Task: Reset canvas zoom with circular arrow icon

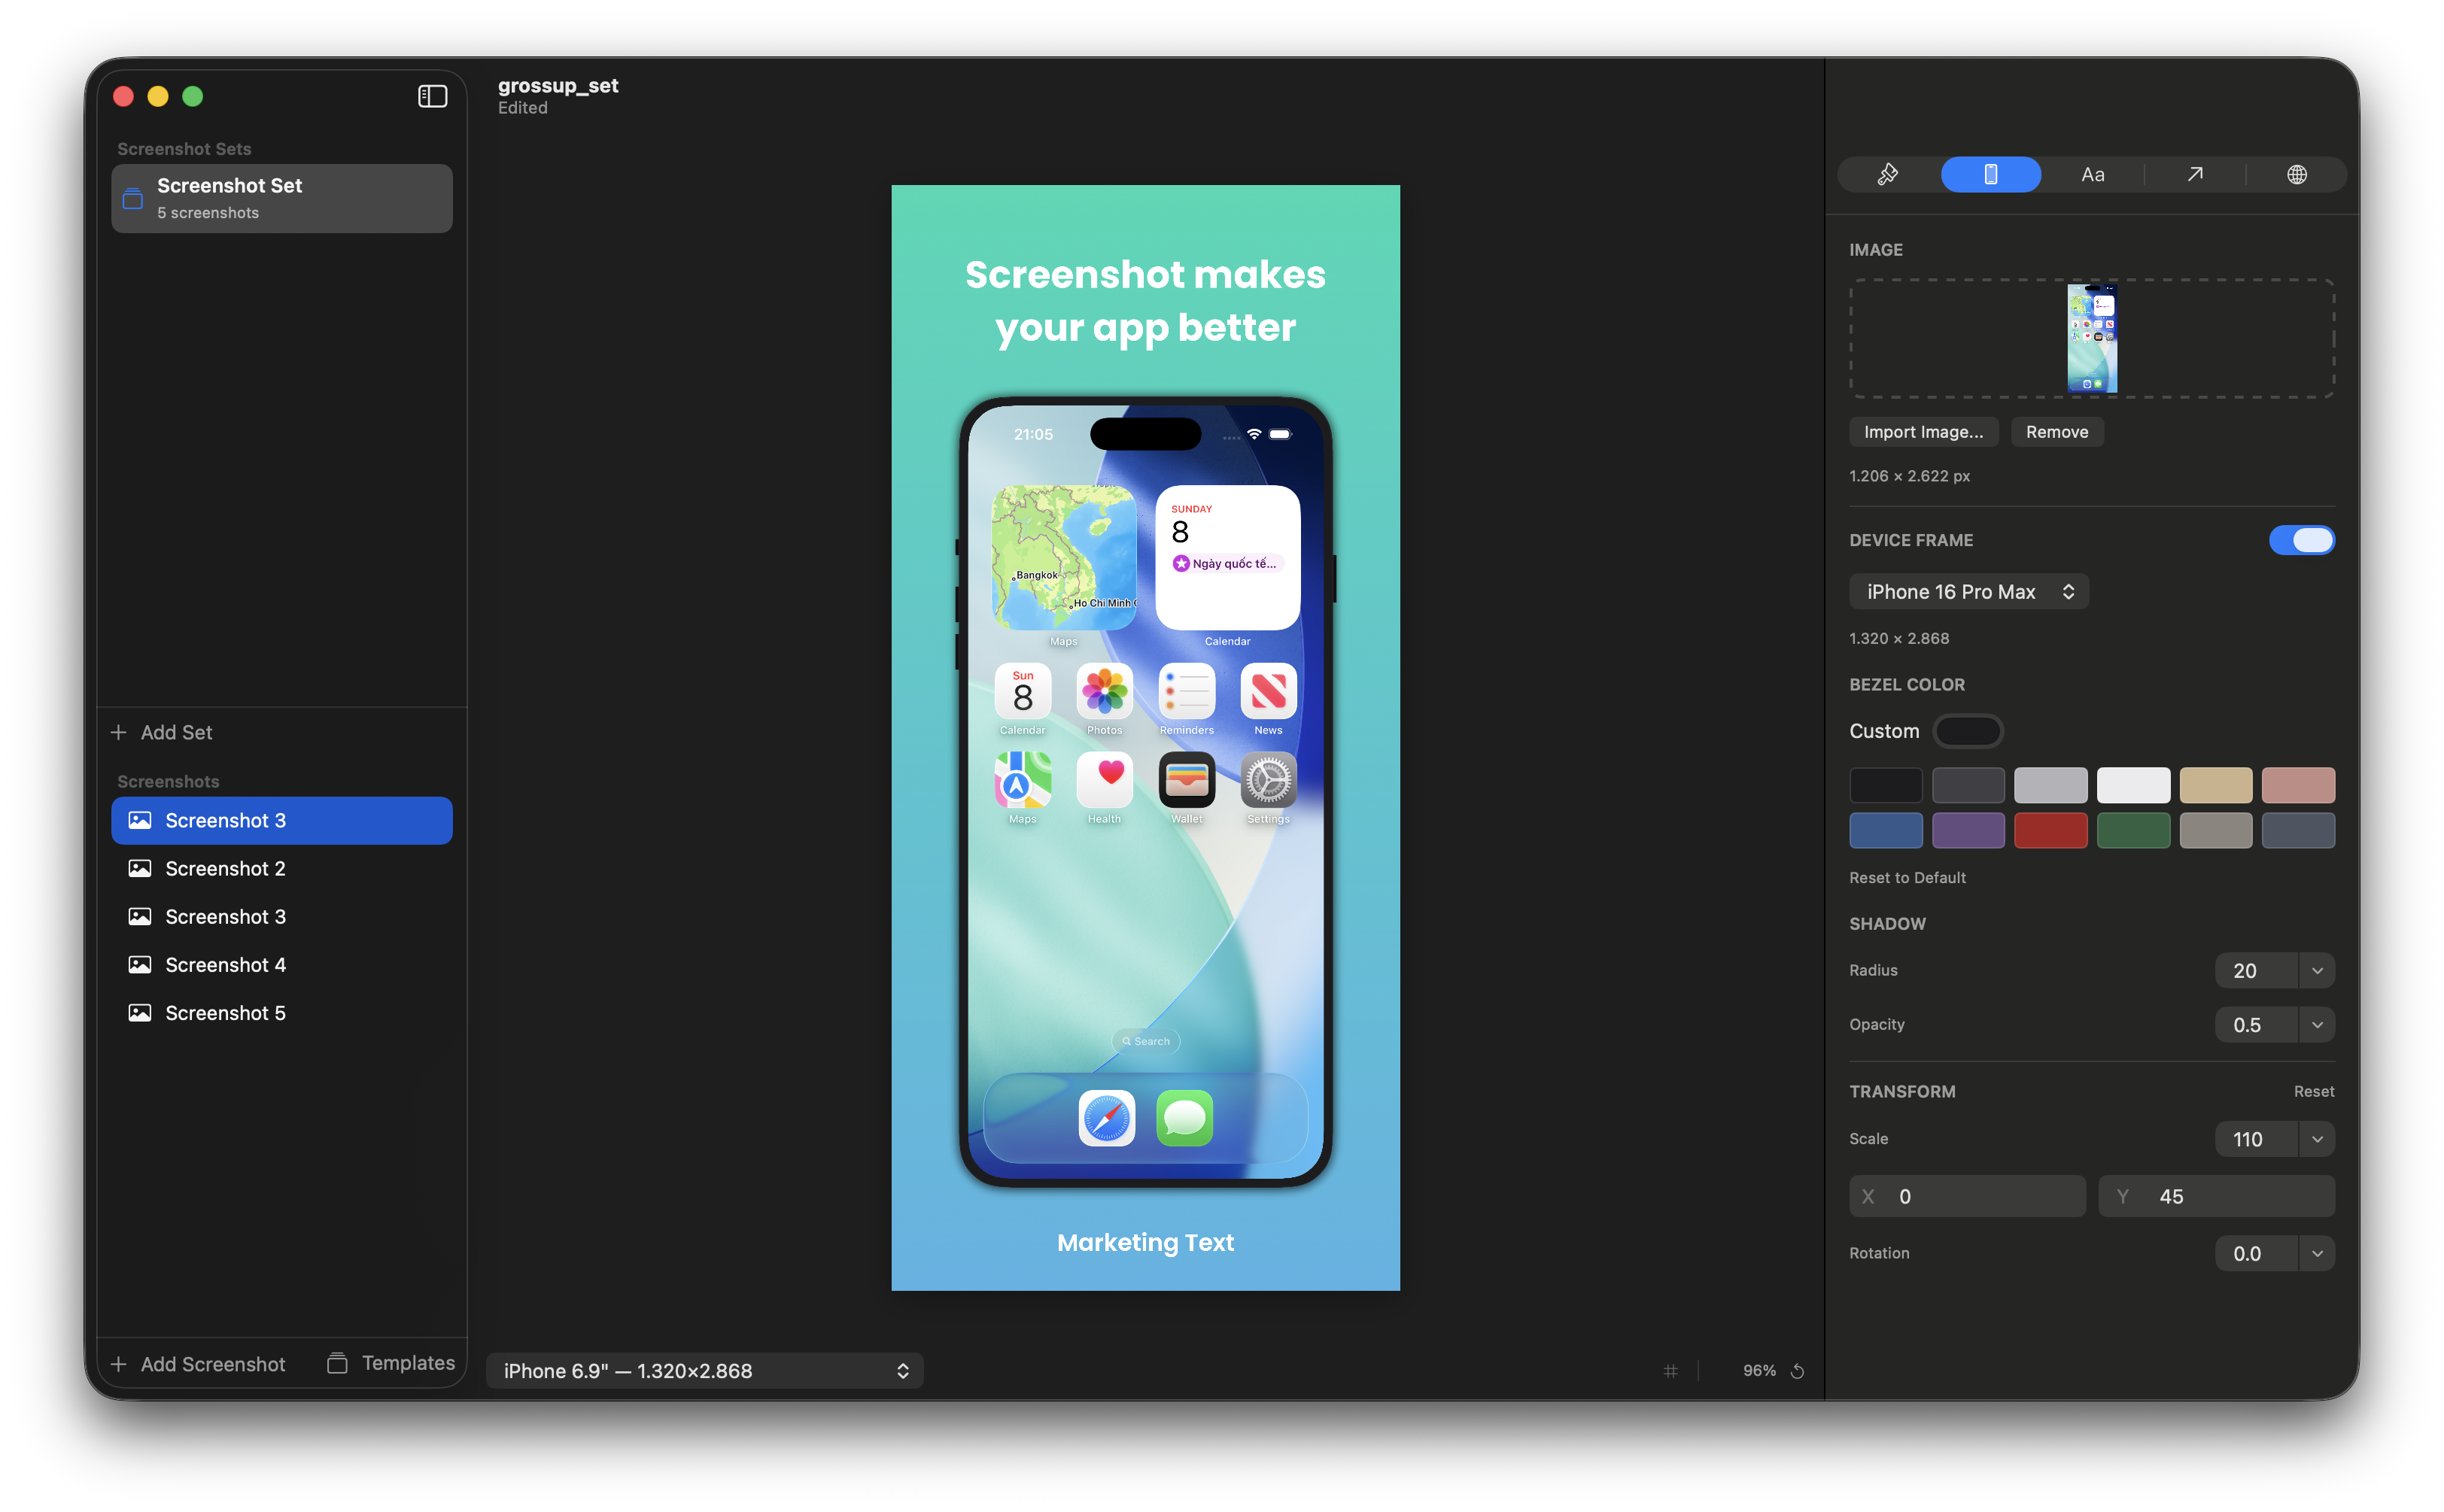Action: point(1798,1370)
